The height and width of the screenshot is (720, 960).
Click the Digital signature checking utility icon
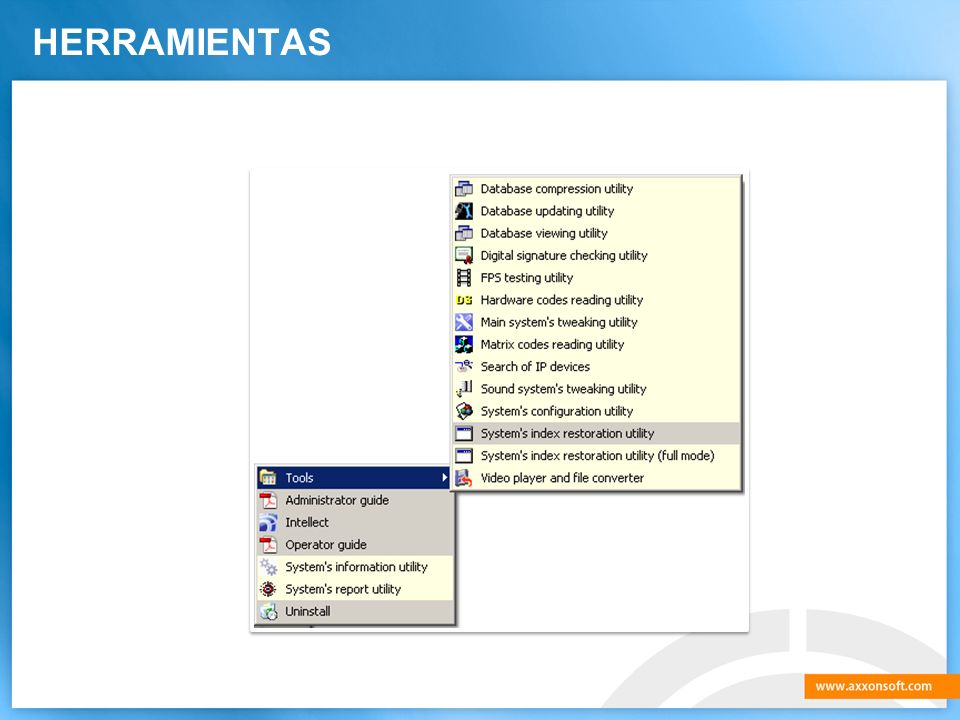point(464,255)
